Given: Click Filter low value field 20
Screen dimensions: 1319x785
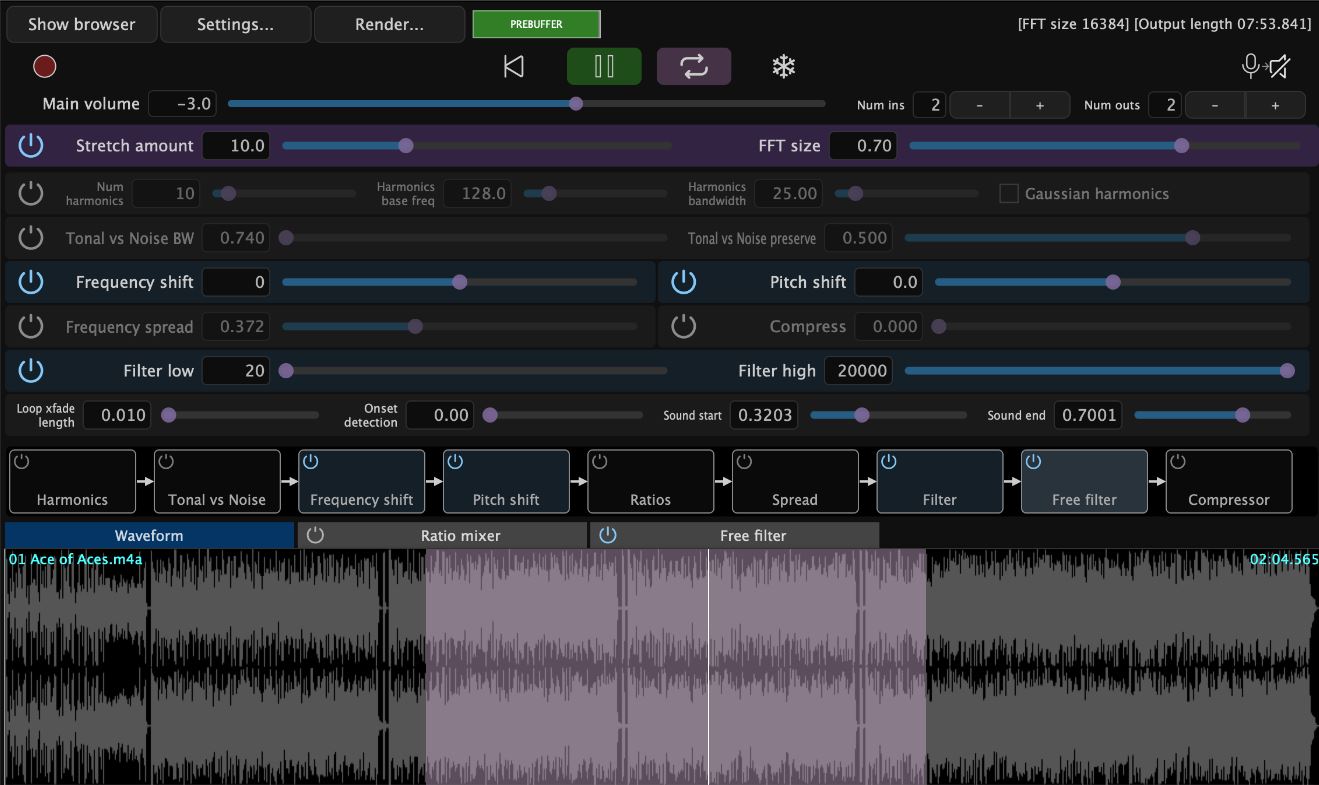Looking at the screenshot, I should coord(236,370).
